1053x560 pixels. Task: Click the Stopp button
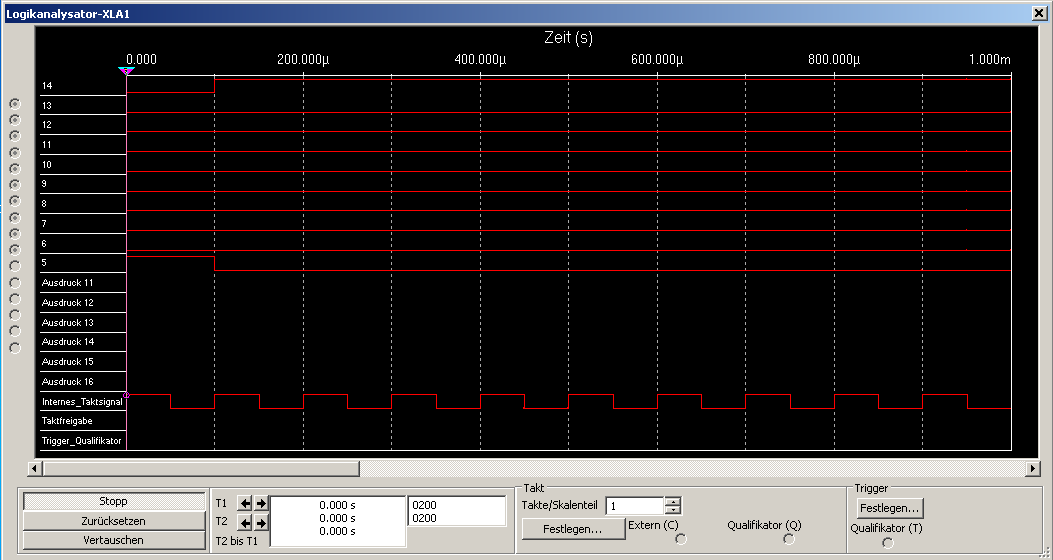click(113, 502)
